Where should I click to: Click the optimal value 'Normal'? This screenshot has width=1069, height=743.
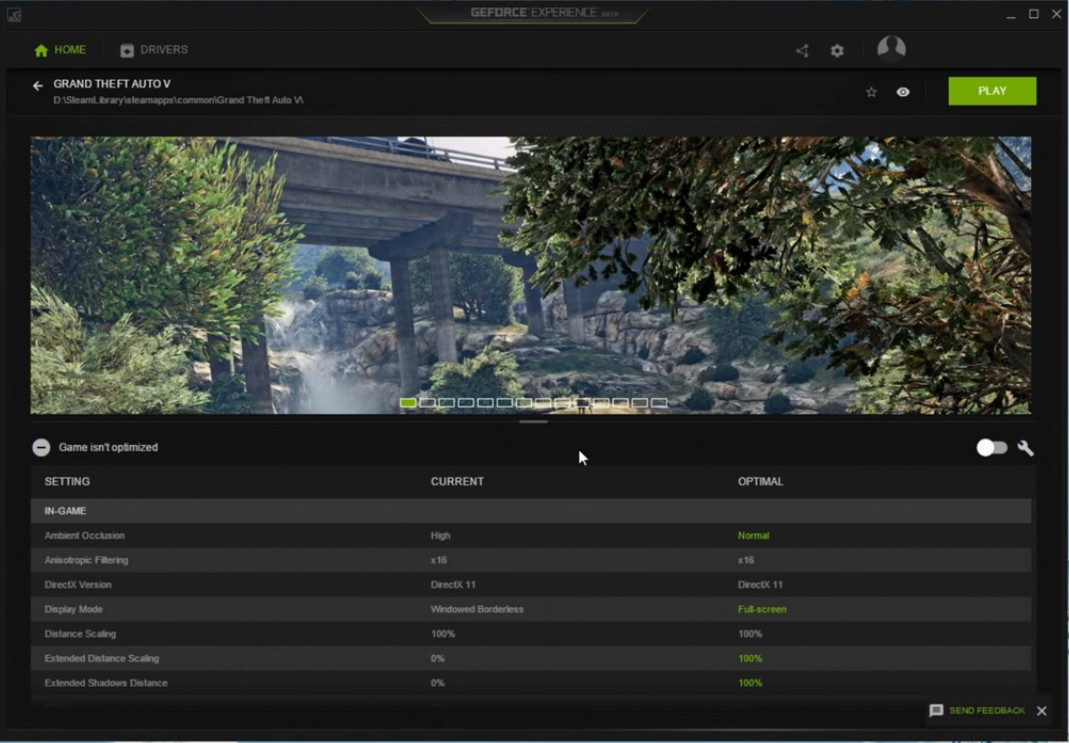pyautogui.click(x=753, y=535)
